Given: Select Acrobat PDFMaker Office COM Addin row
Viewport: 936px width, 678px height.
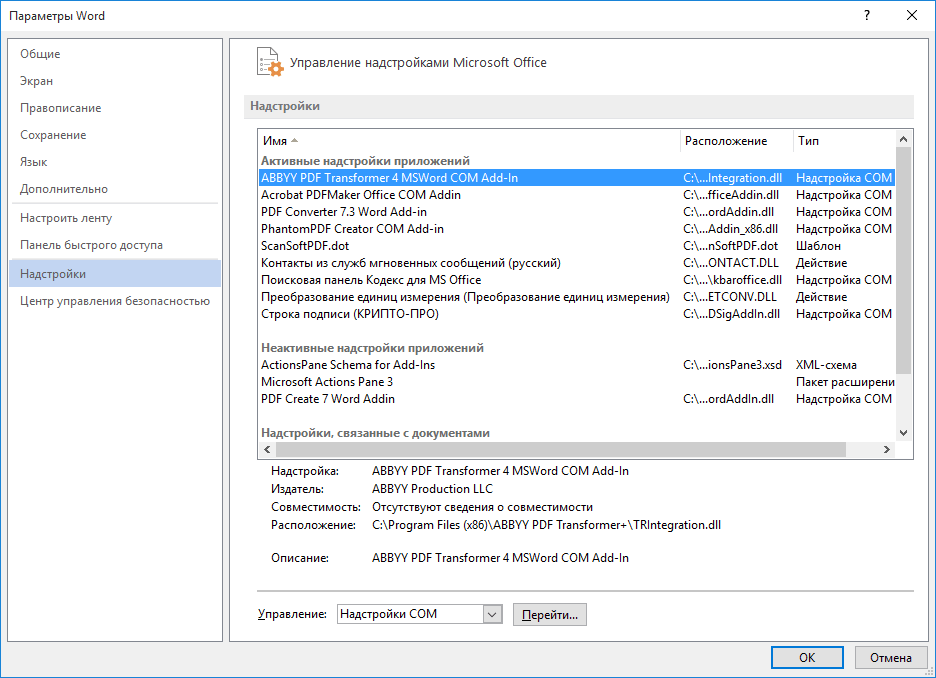Looking at the screenshot, I should 577,195.
